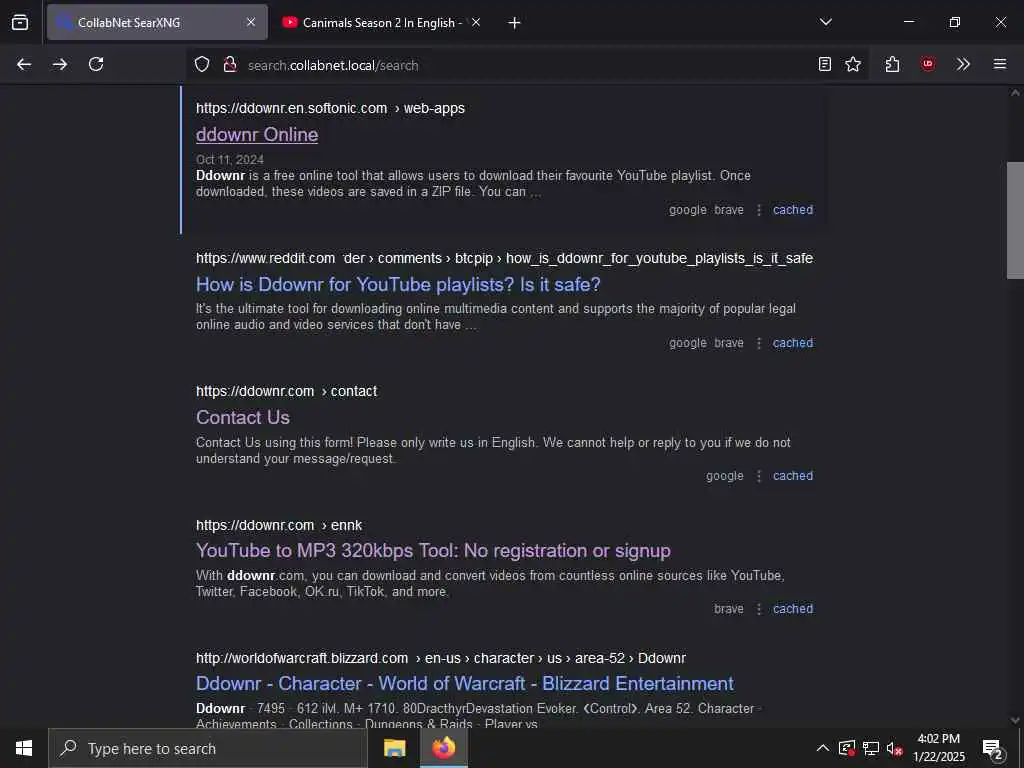
Task: Click the muted volume tray icon
Action: coord(895,748)
